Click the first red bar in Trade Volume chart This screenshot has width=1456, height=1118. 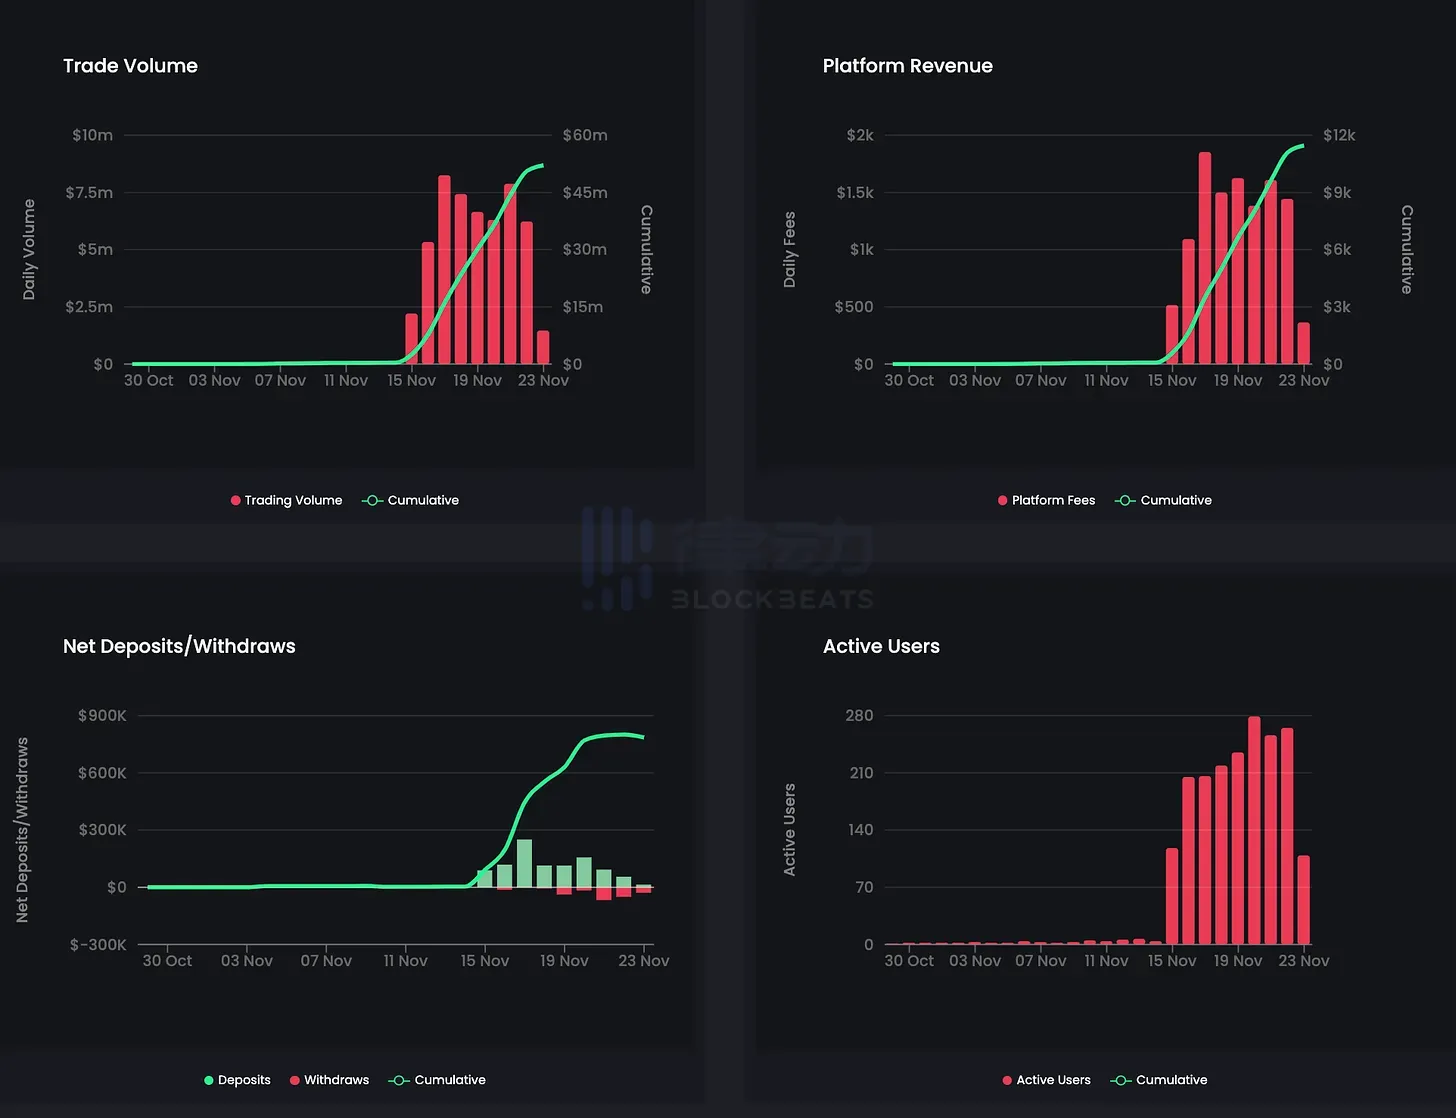(x=411, y=339)
